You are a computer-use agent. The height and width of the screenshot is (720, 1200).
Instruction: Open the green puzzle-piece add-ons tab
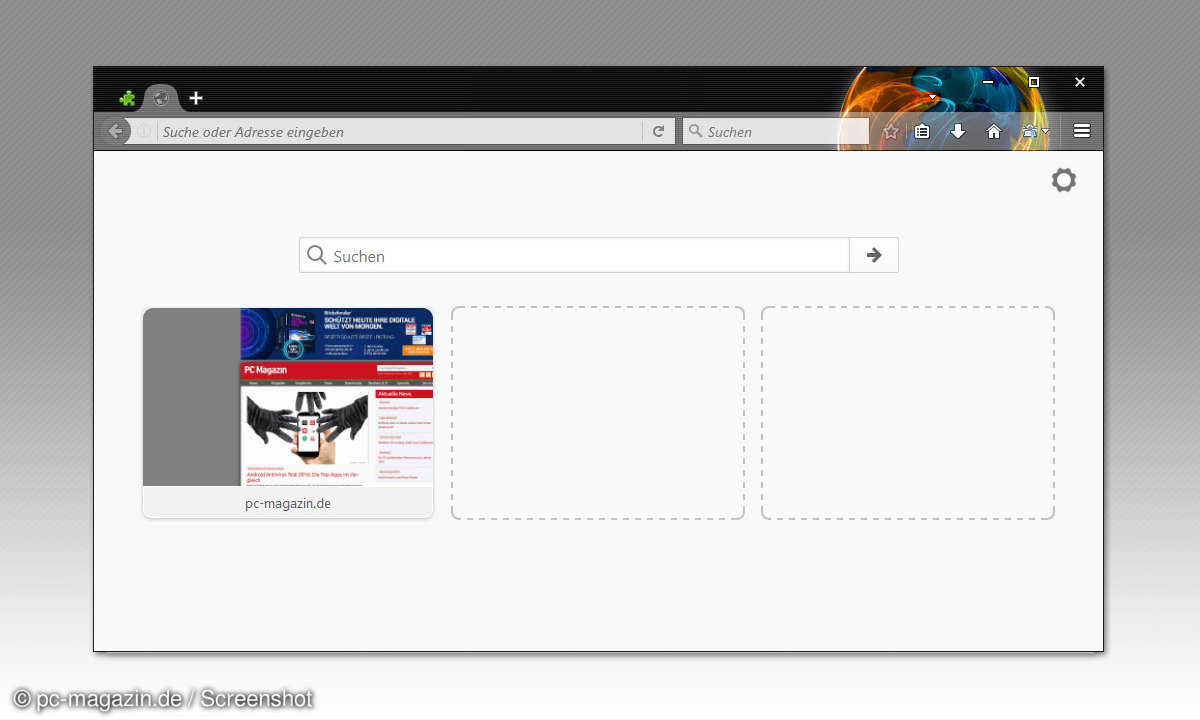click(x=127, y=98)
